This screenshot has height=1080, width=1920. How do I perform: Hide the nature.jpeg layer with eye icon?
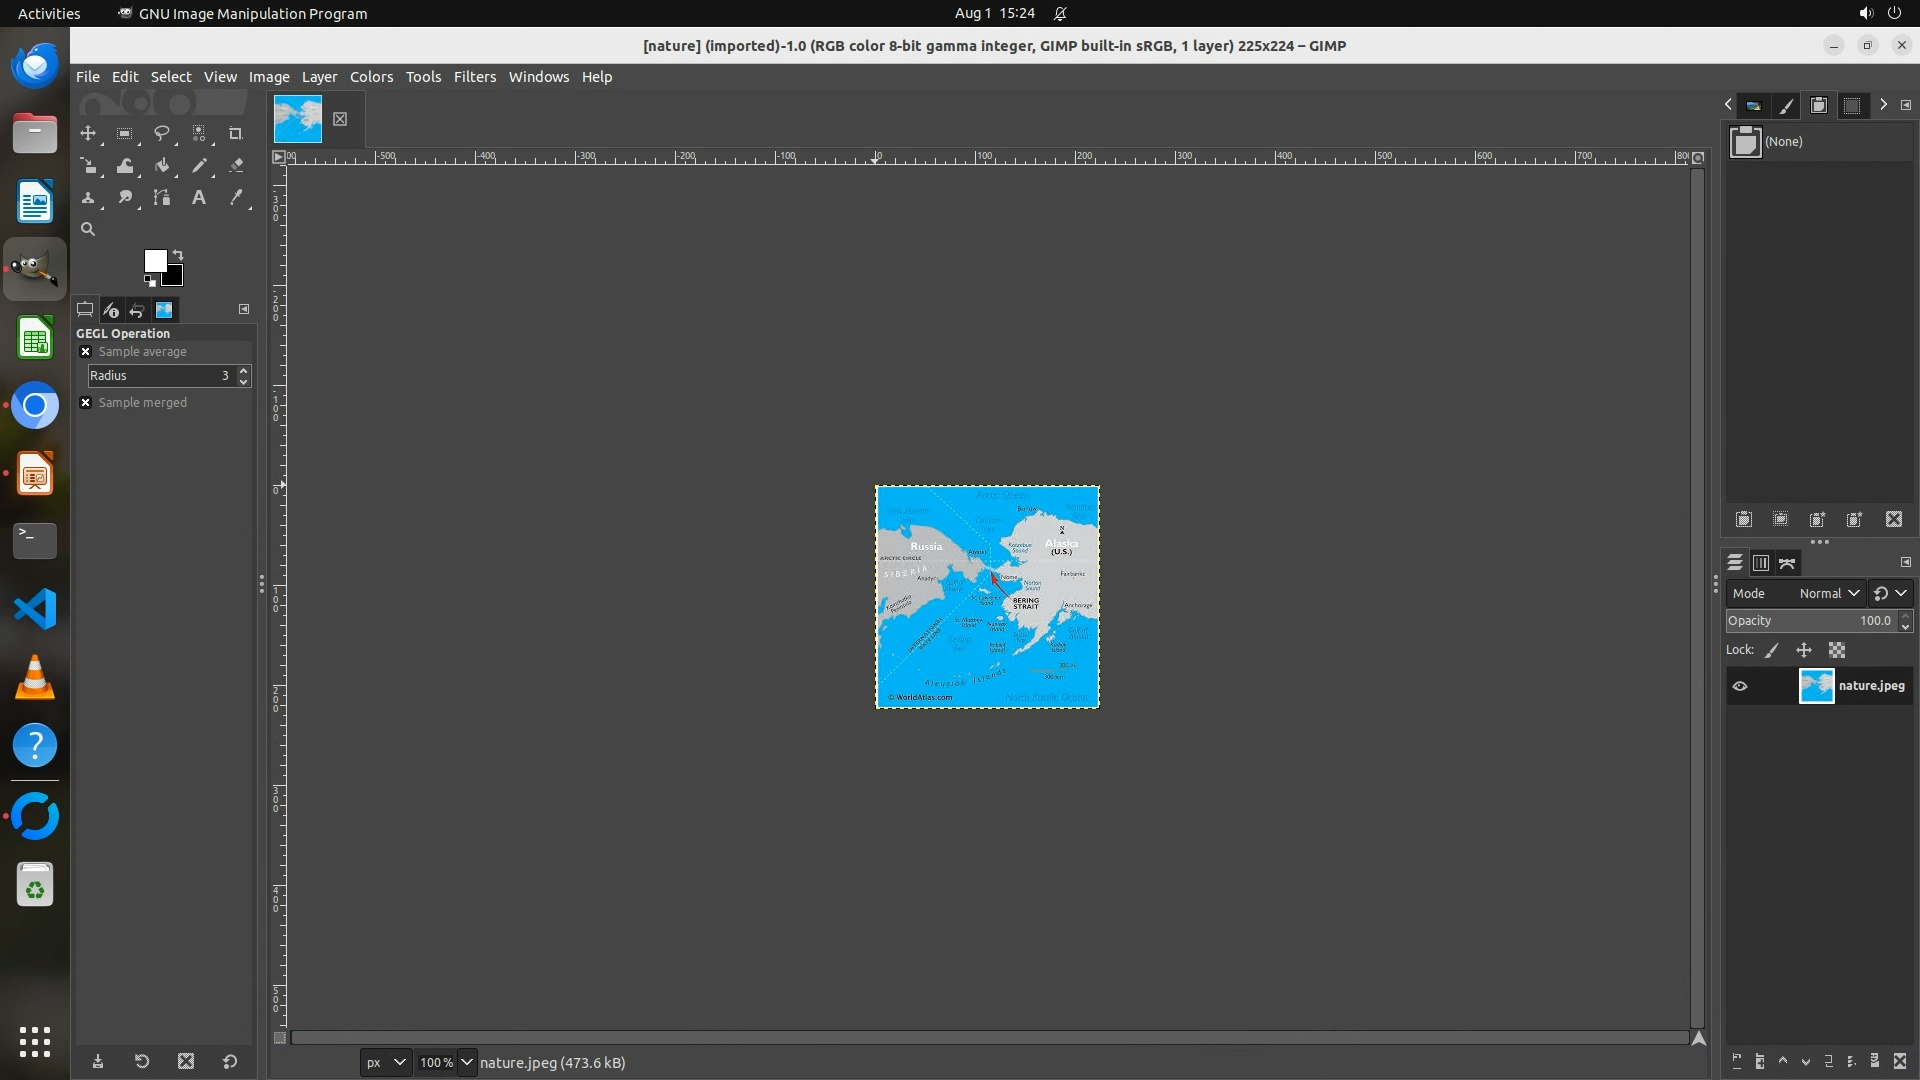tap(1740, 686)
